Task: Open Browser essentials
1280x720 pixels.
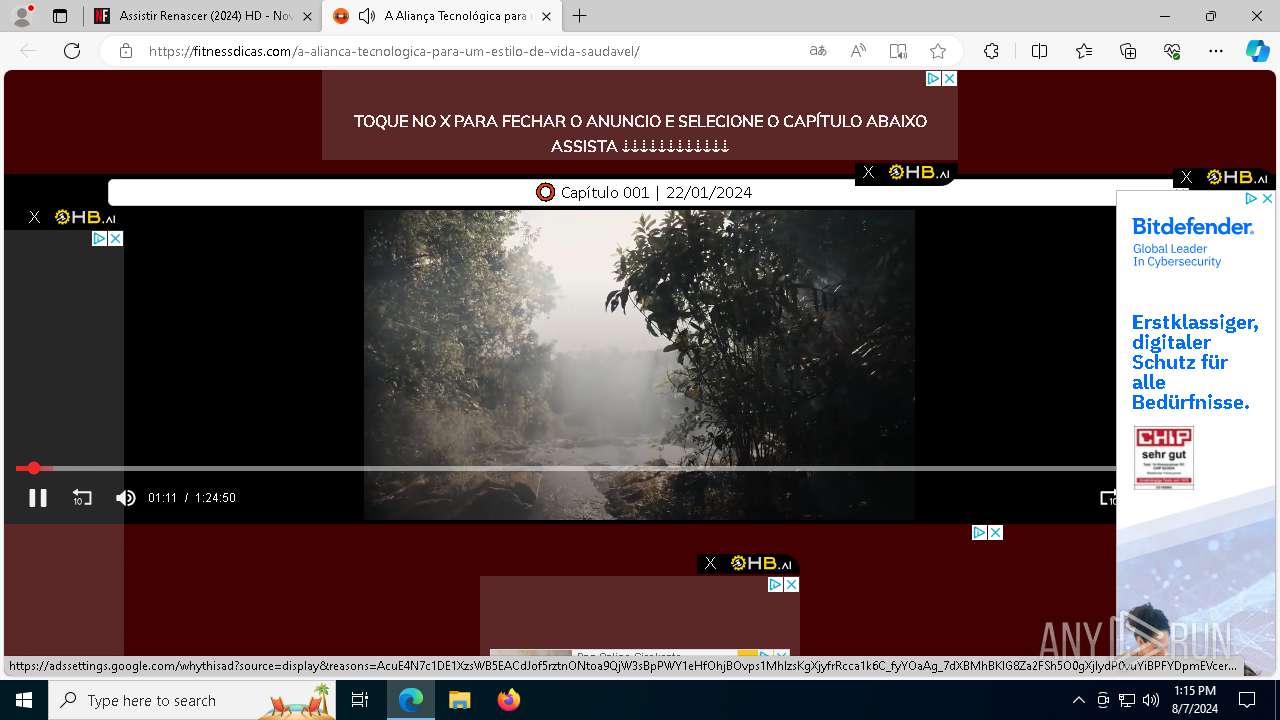Action: coord(1172,51)
